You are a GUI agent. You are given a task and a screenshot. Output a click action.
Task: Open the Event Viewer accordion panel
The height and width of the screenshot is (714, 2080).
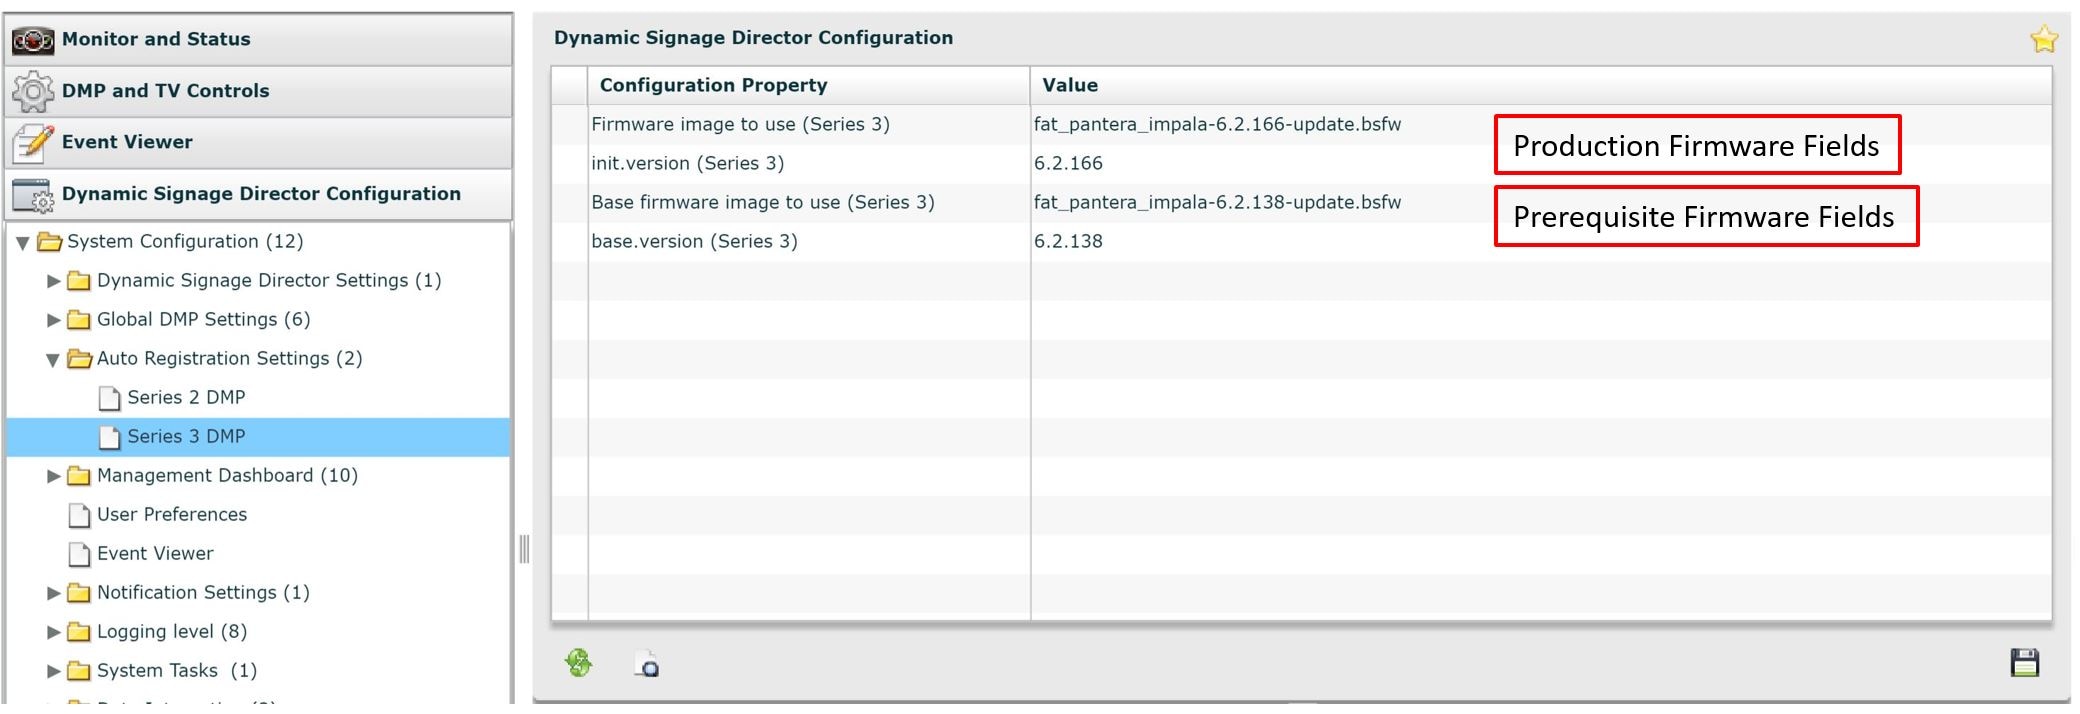(258, 143)
